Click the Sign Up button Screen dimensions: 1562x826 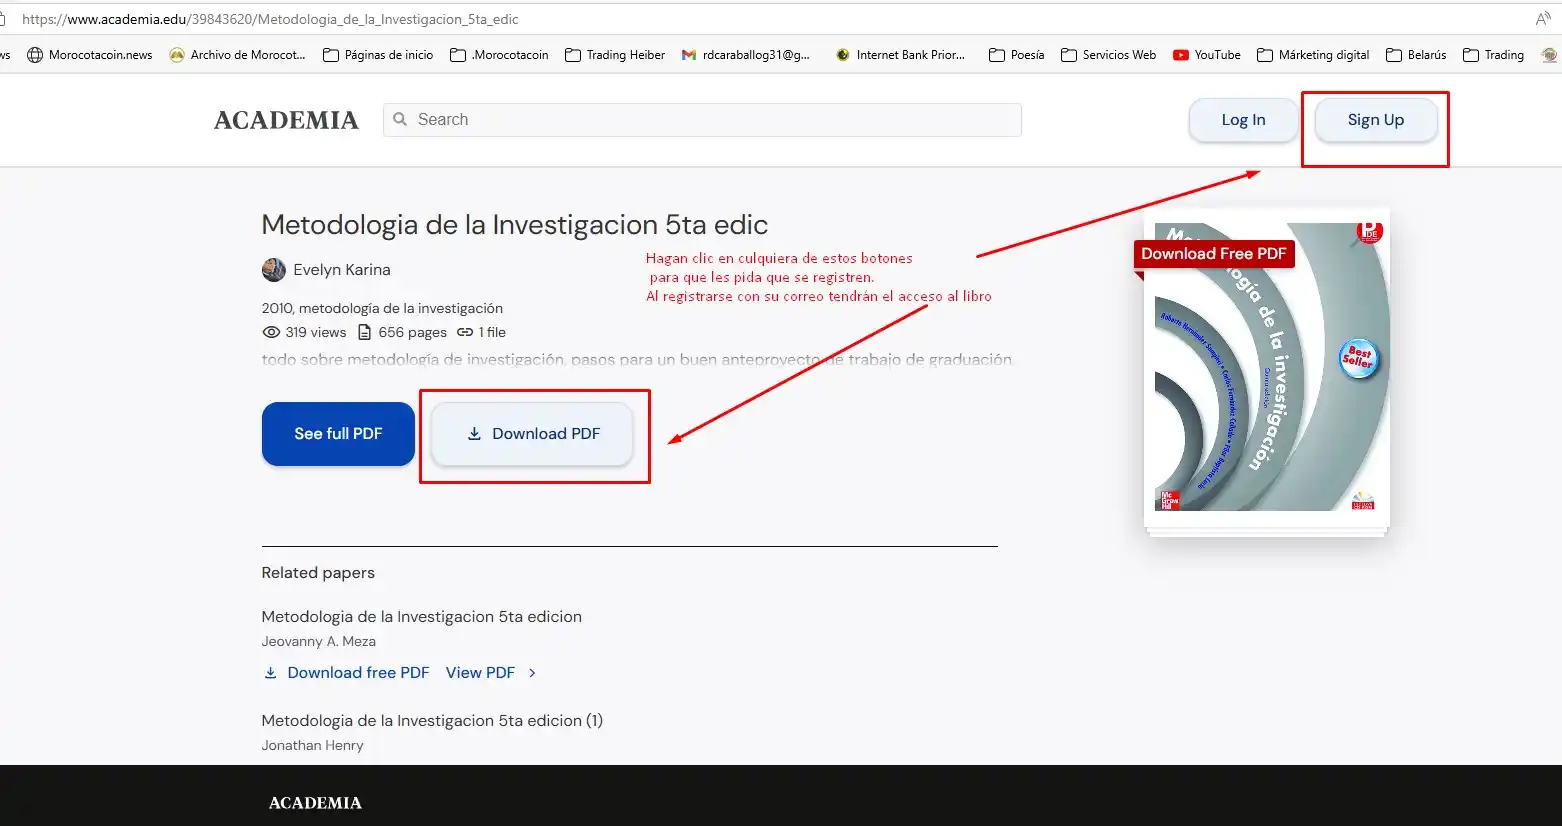click(1376, 120)
